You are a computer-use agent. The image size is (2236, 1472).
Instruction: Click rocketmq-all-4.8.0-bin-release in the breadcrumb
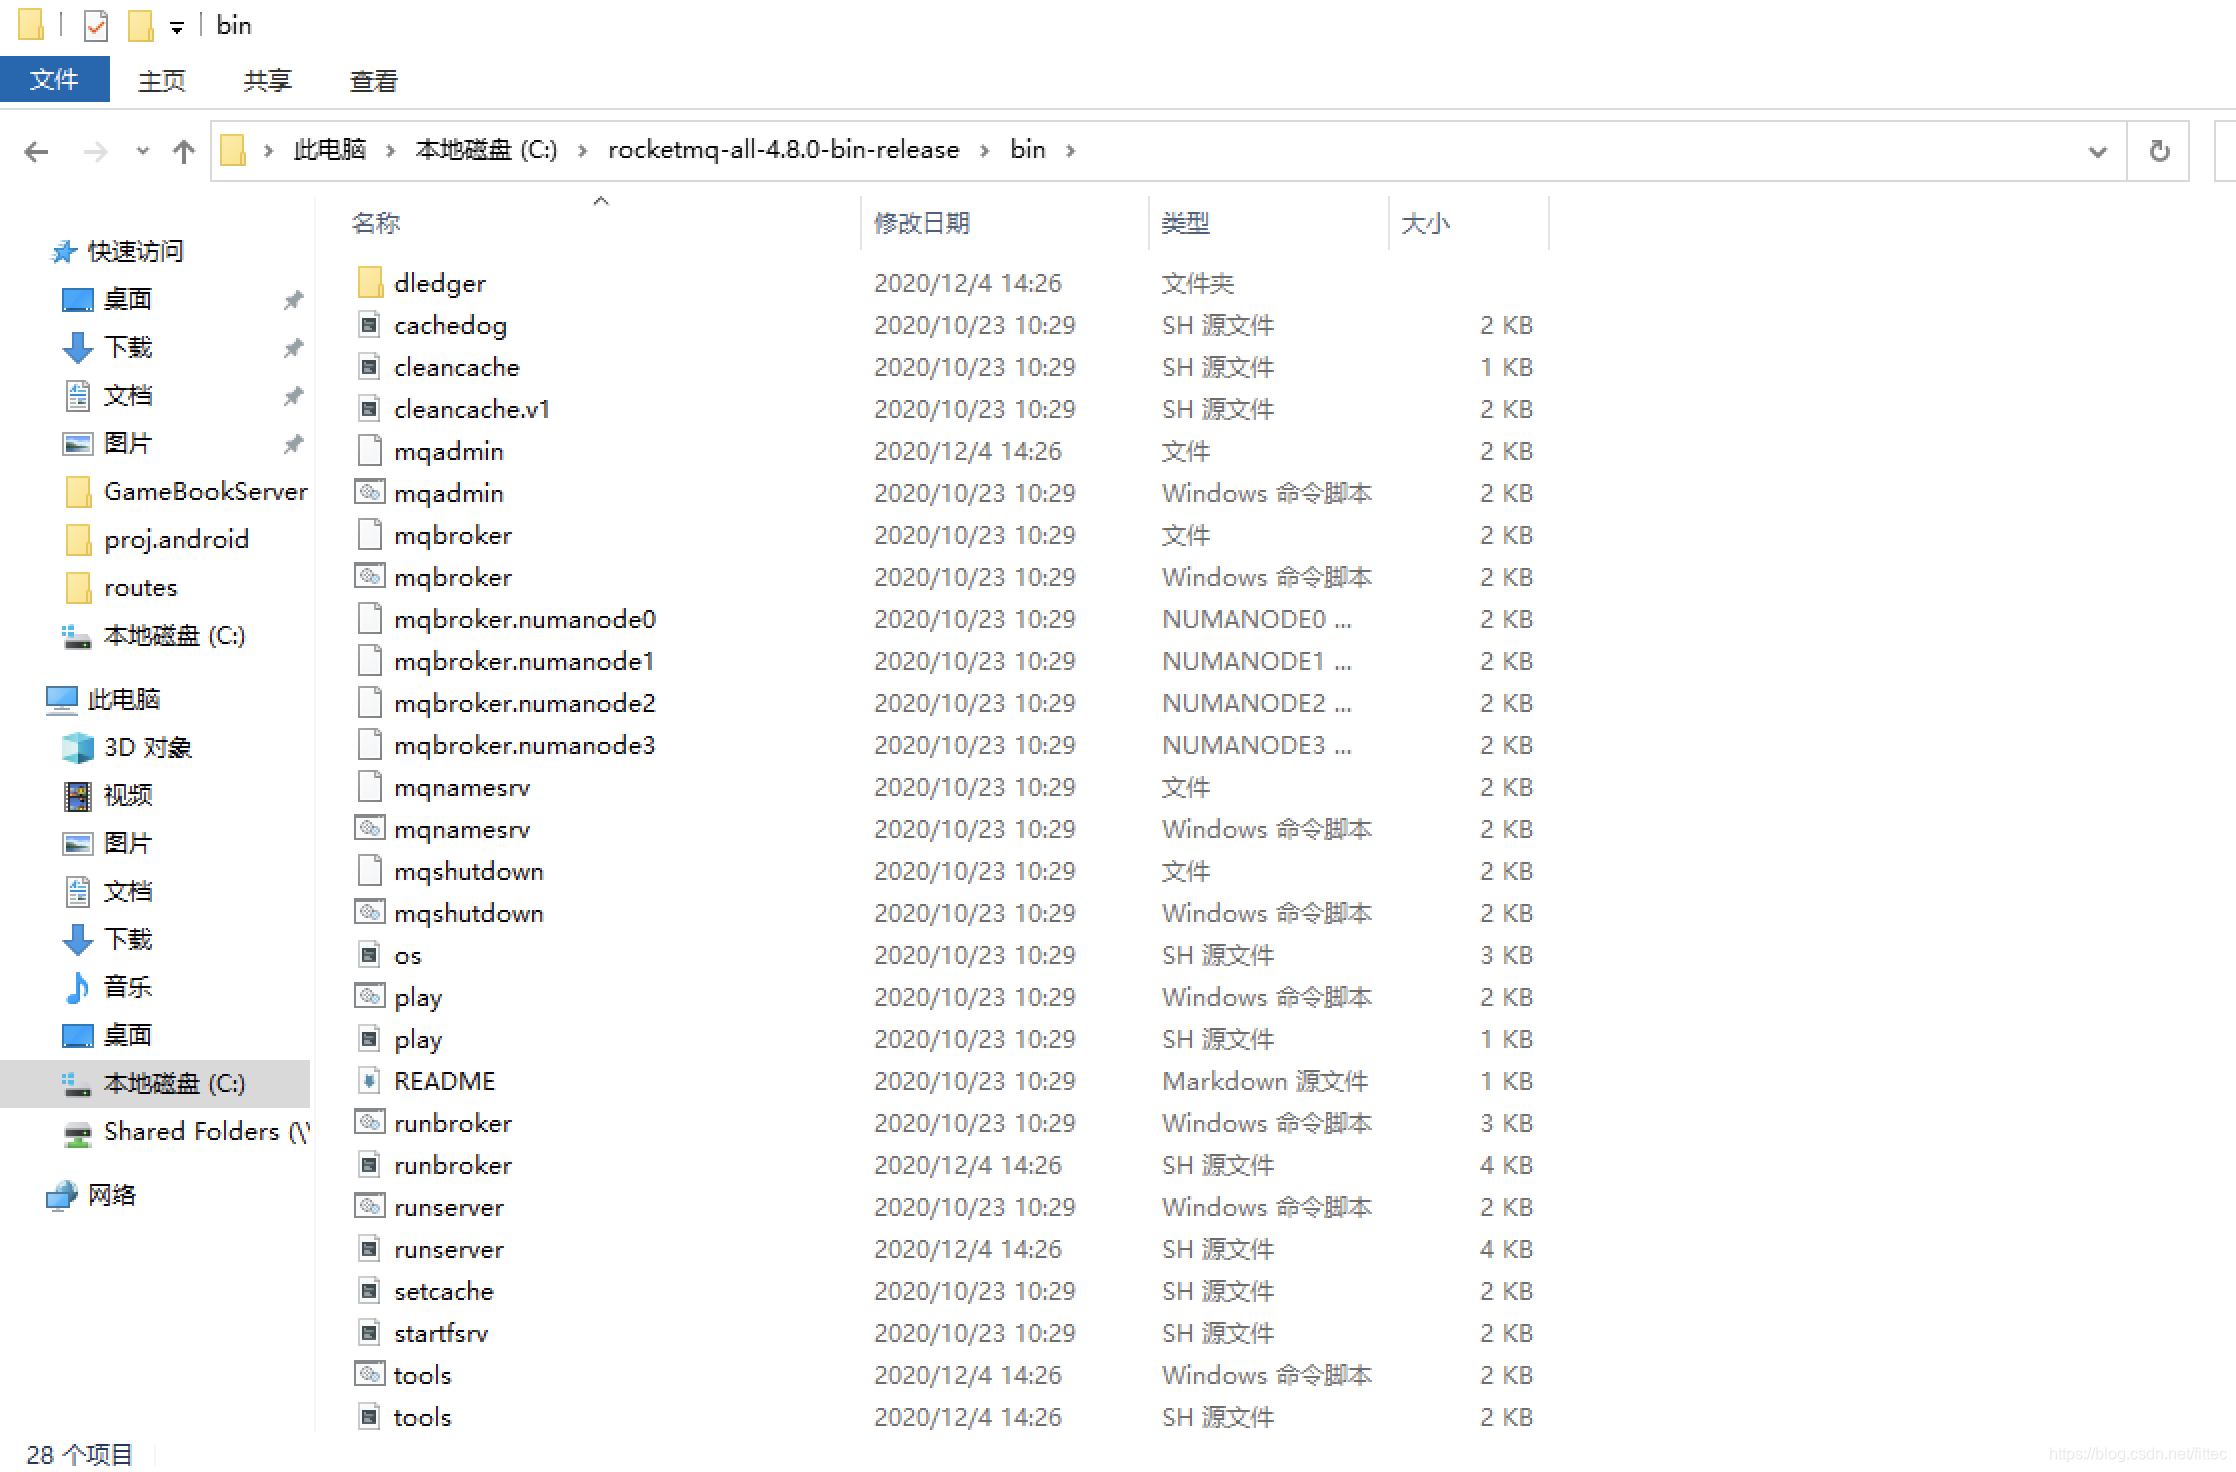click(784, 150)
